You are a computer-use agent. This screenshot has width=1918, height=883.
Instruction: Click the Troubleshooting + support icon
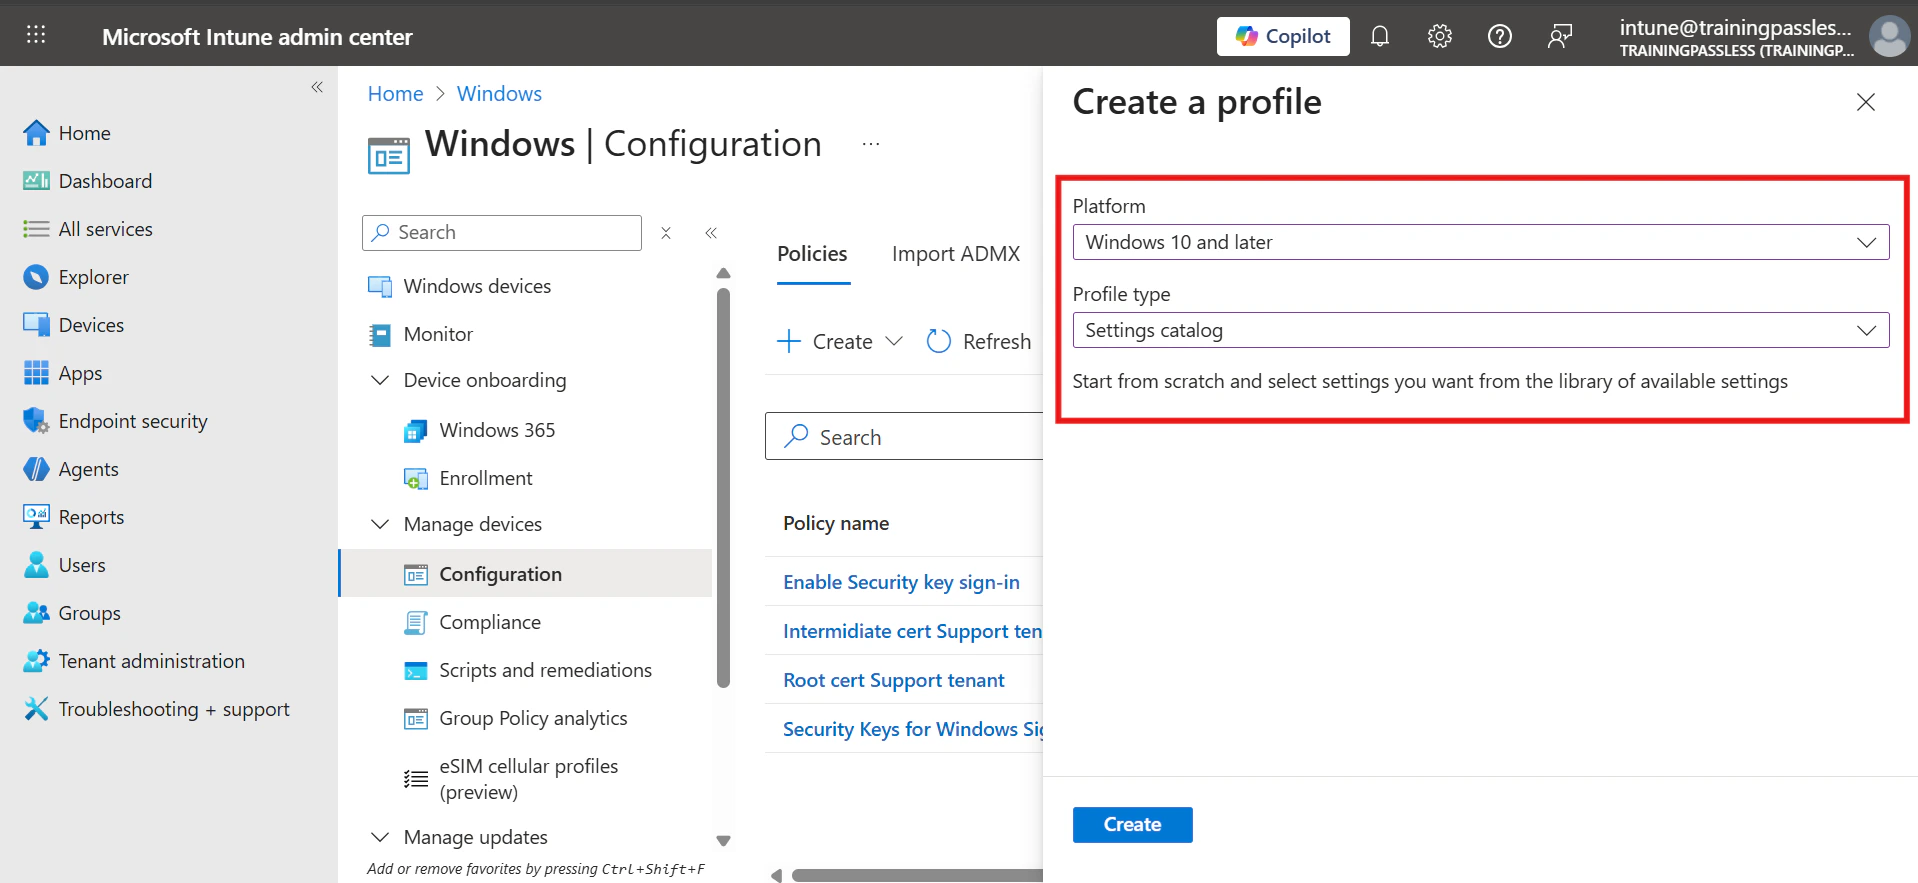36,709
